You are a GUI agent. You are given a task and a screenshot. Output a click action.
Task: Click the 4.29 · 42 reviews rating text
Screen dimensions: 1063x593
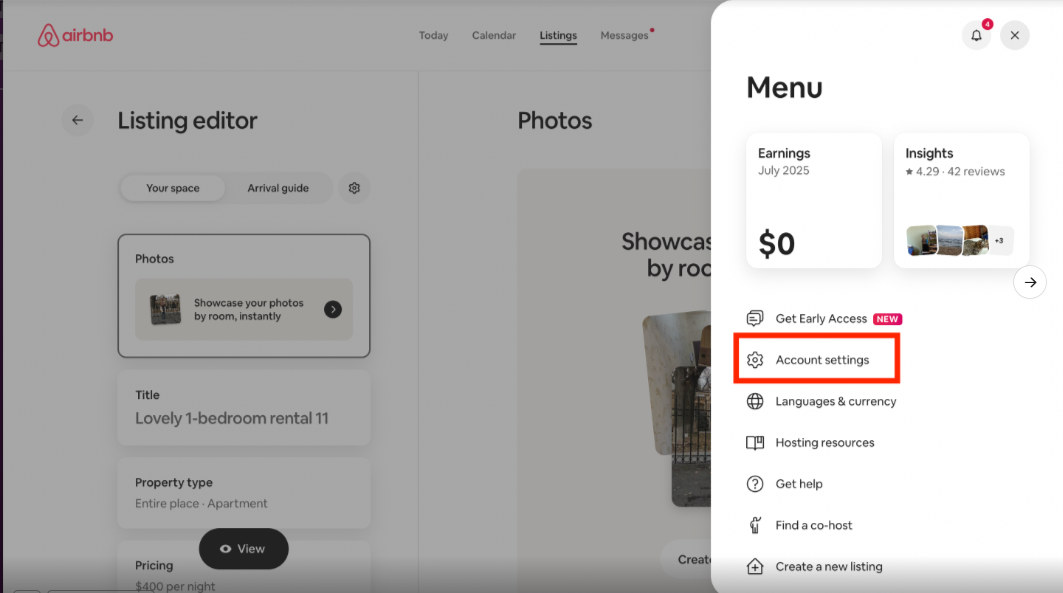coord(955,171)
